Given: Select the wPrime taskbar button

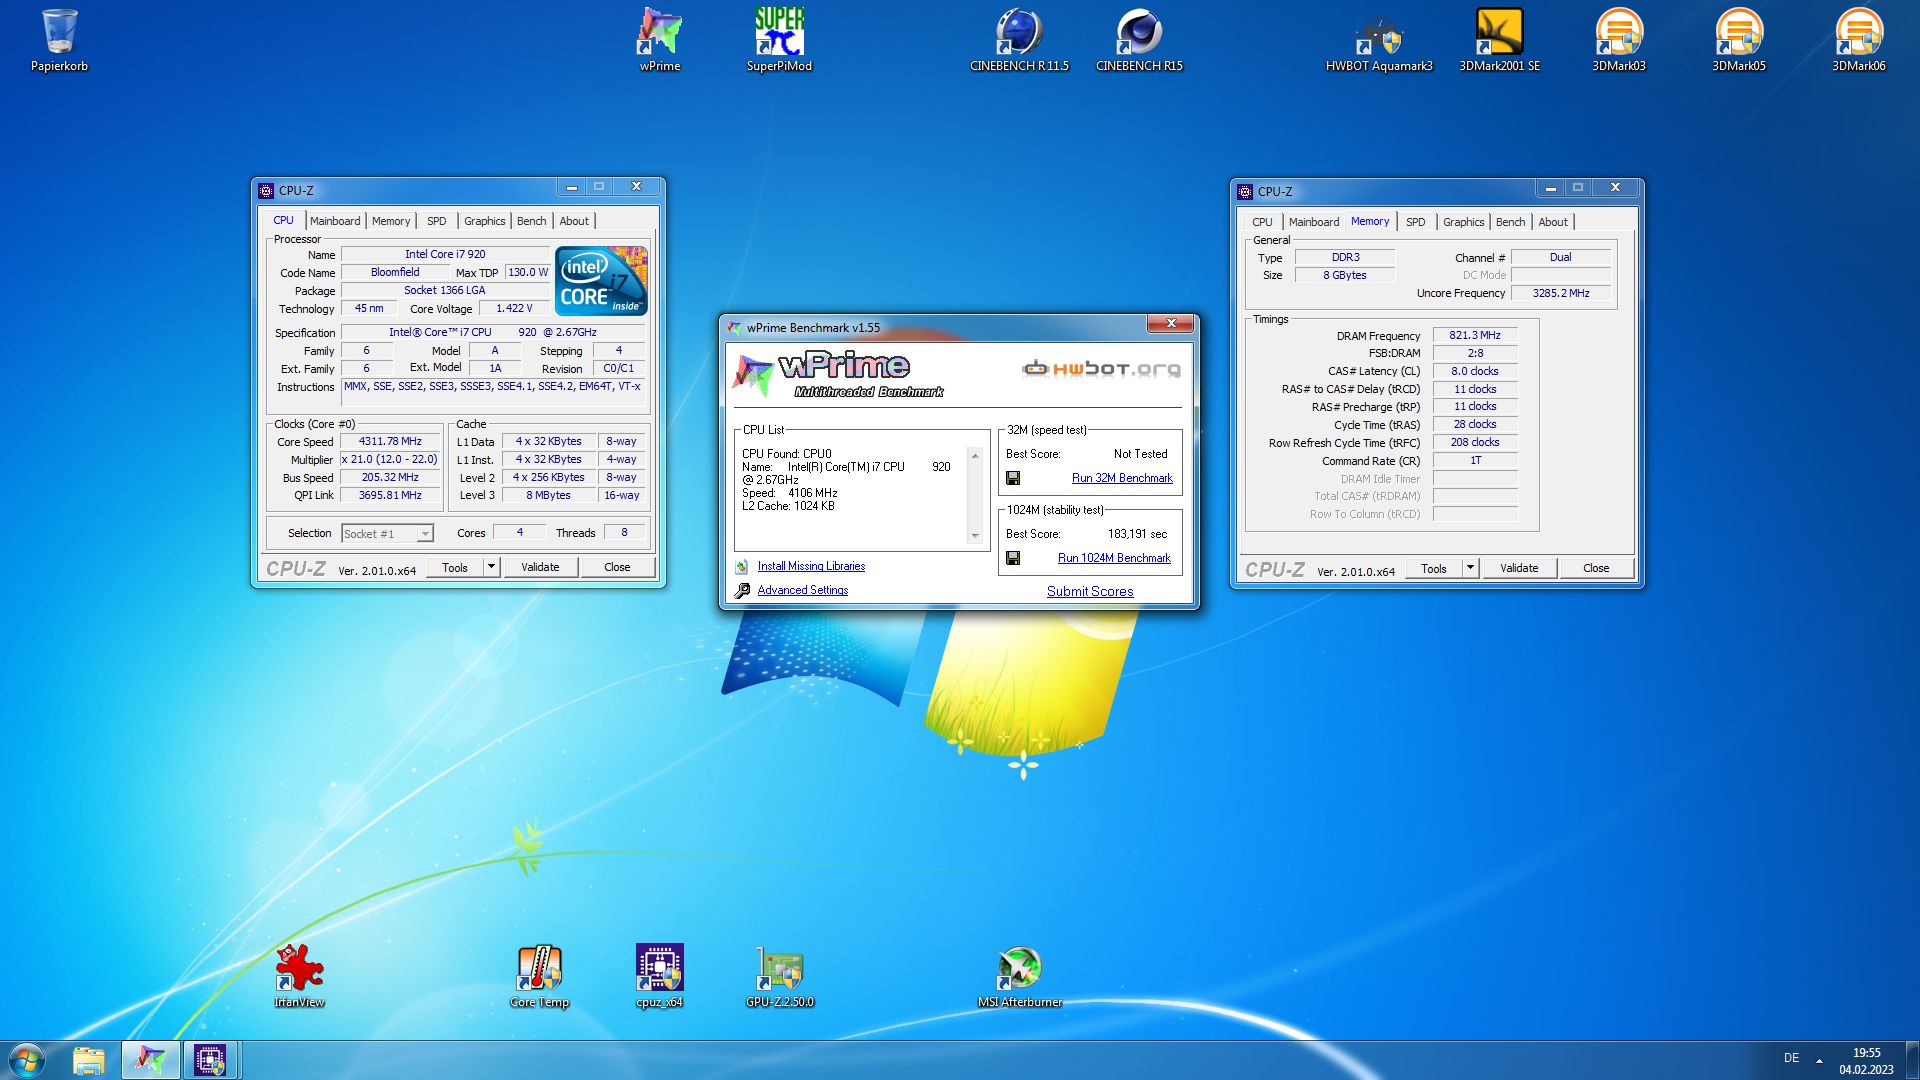Looking at the screenshot, I should pyautogui.click(x=151, y=1060).
